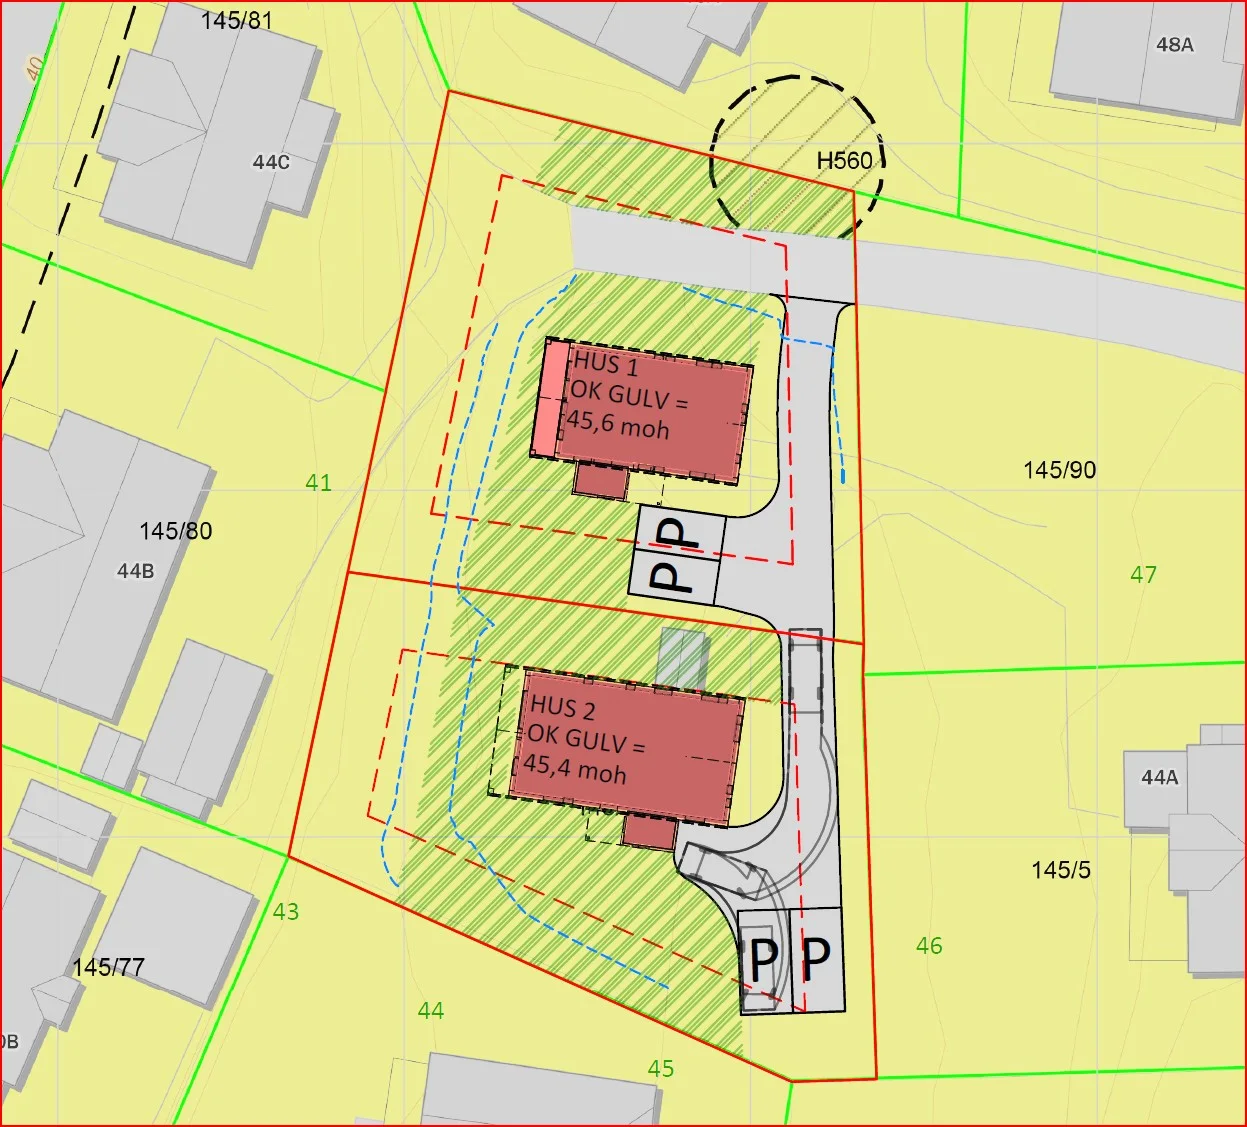Select property number 145/90

pos(1060,469)
